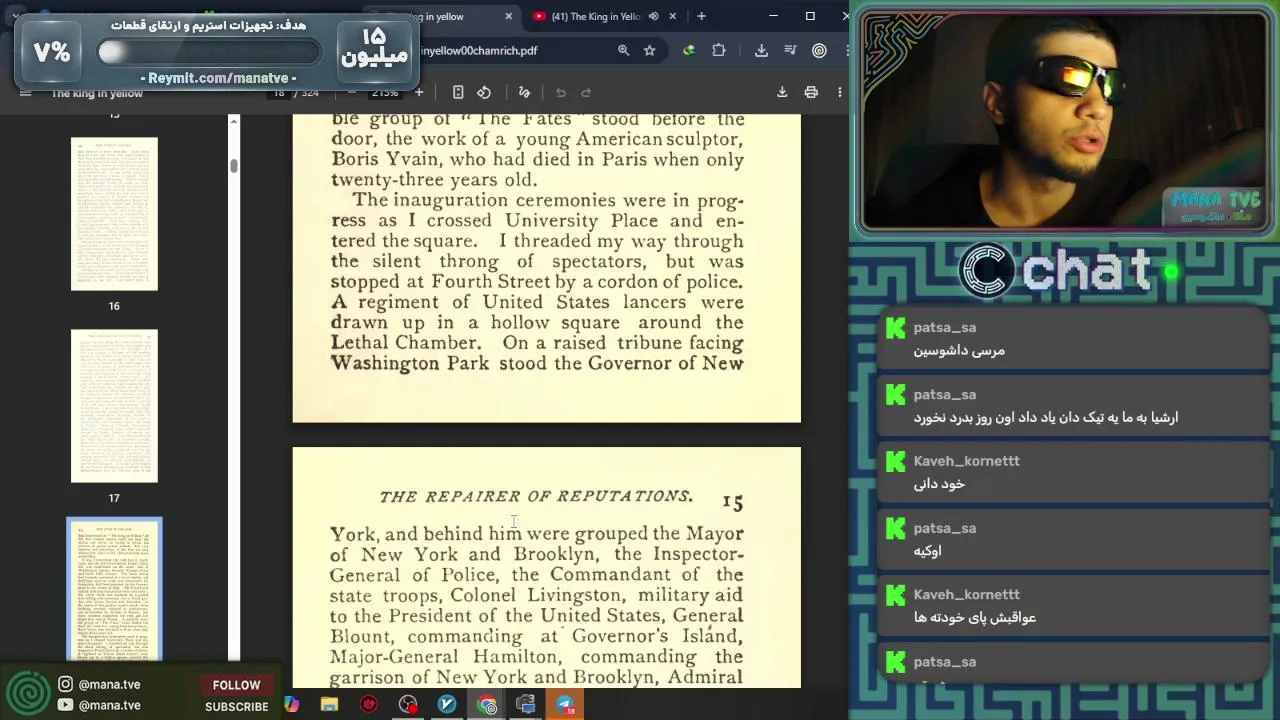Click the monitor app icon left of Telegram

526,705
